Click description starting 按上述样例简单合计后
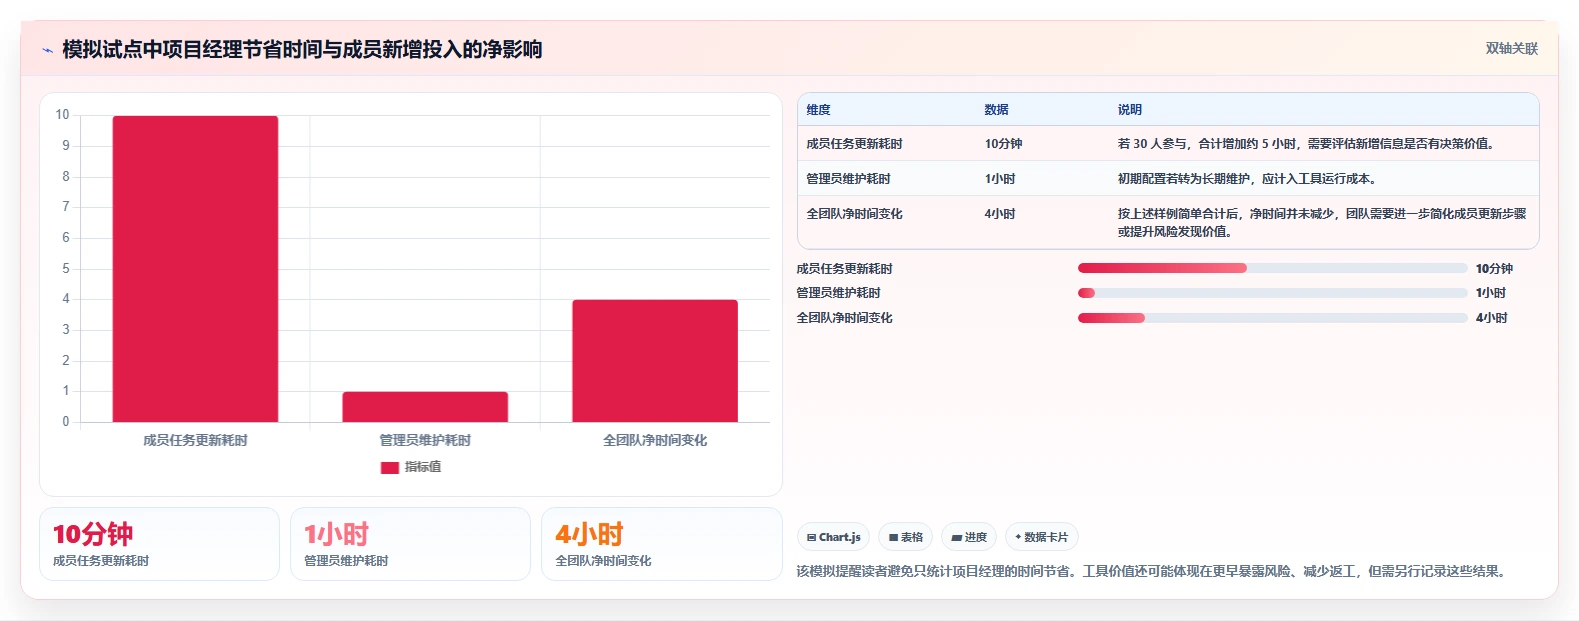 click(1323, 223)
